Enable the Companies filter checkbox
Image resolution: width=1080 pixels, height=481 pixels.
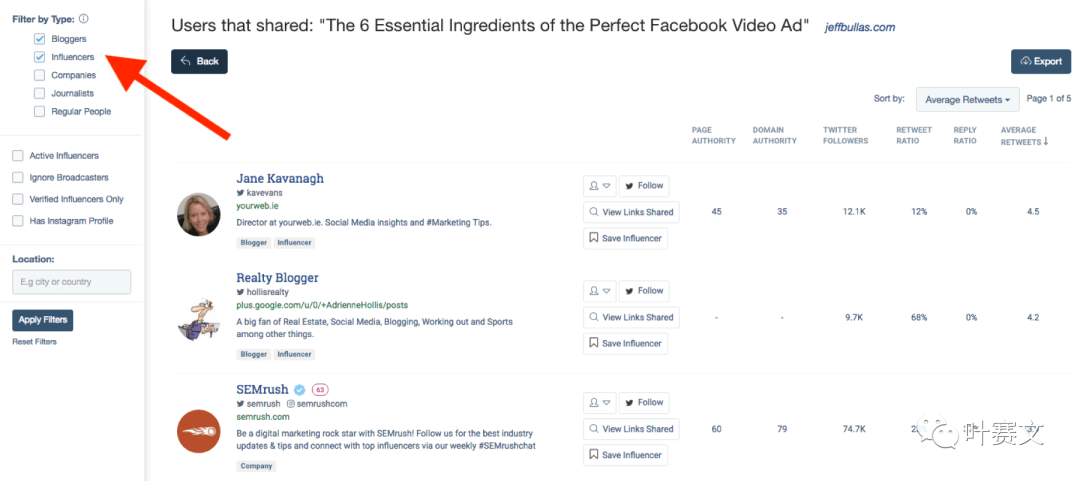point(39,75)
